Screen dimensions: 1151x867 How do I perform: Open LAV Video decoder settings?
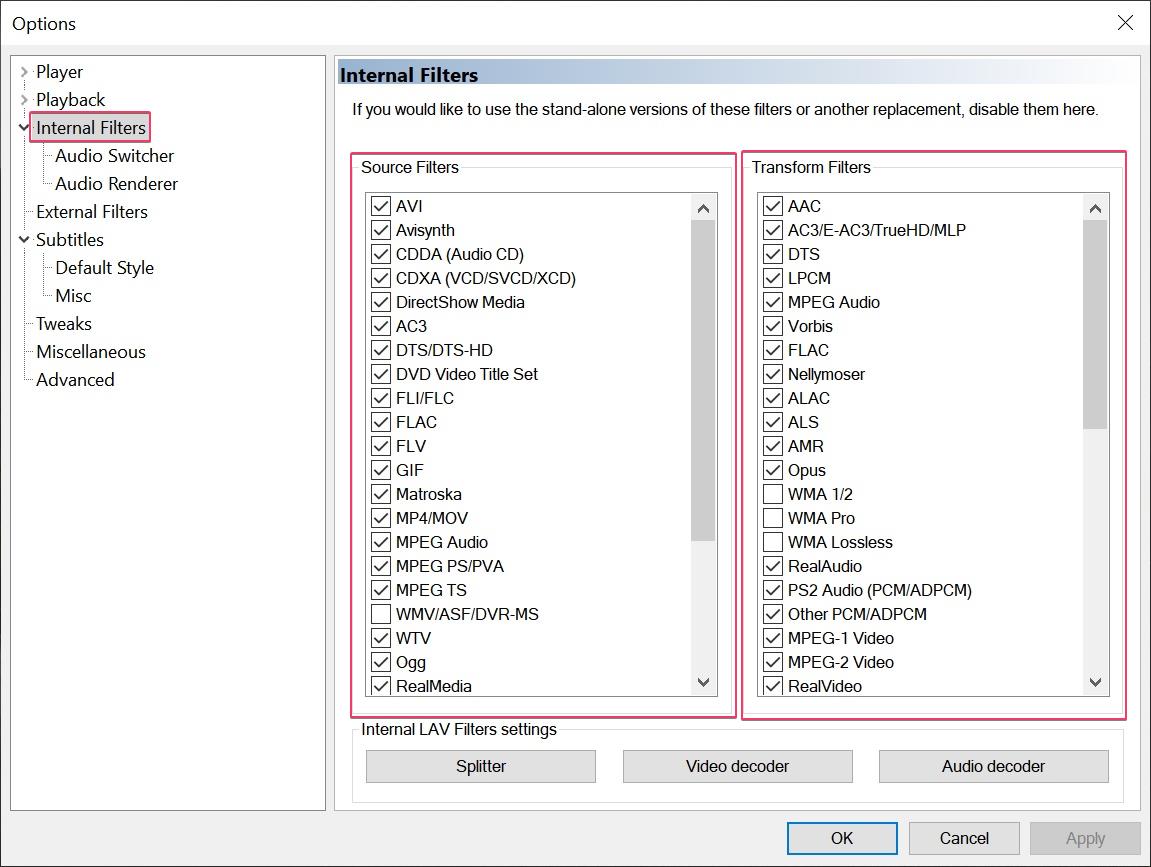click(738, 766)
